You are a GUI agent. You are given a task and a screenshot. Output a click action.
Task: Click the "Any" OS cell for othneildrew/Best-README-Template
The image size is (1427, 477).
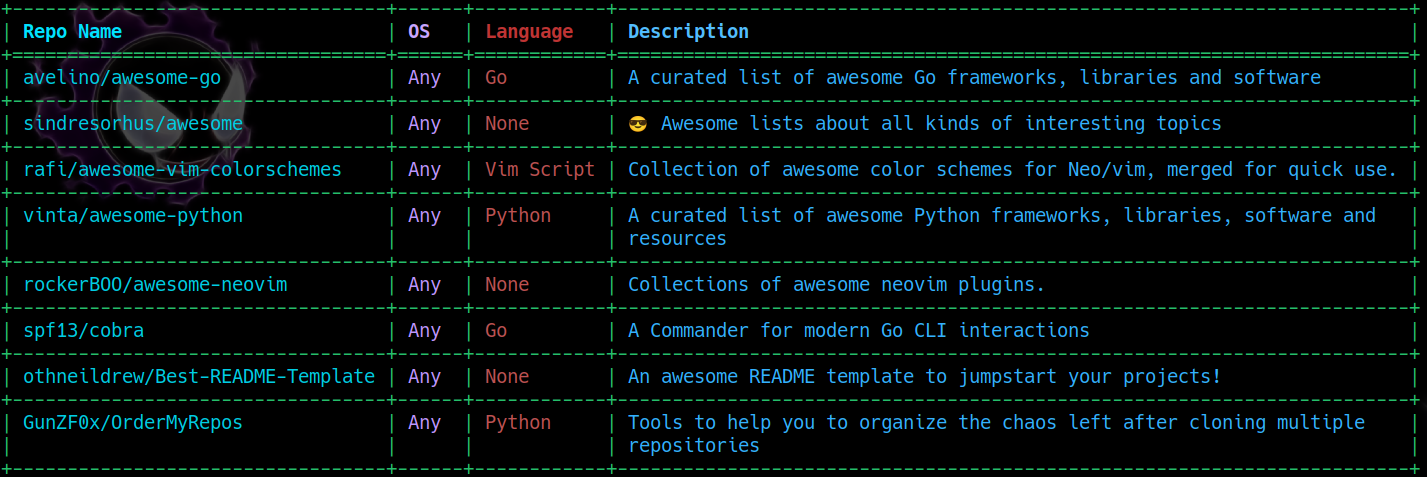click(424, 376)
